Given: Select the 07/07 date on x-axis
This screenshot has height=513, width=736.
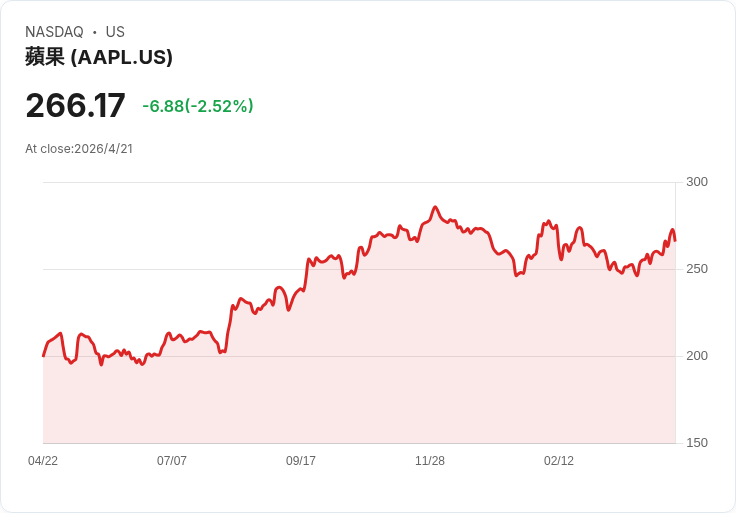Looking at the screenshot, I should click(172, 461).
